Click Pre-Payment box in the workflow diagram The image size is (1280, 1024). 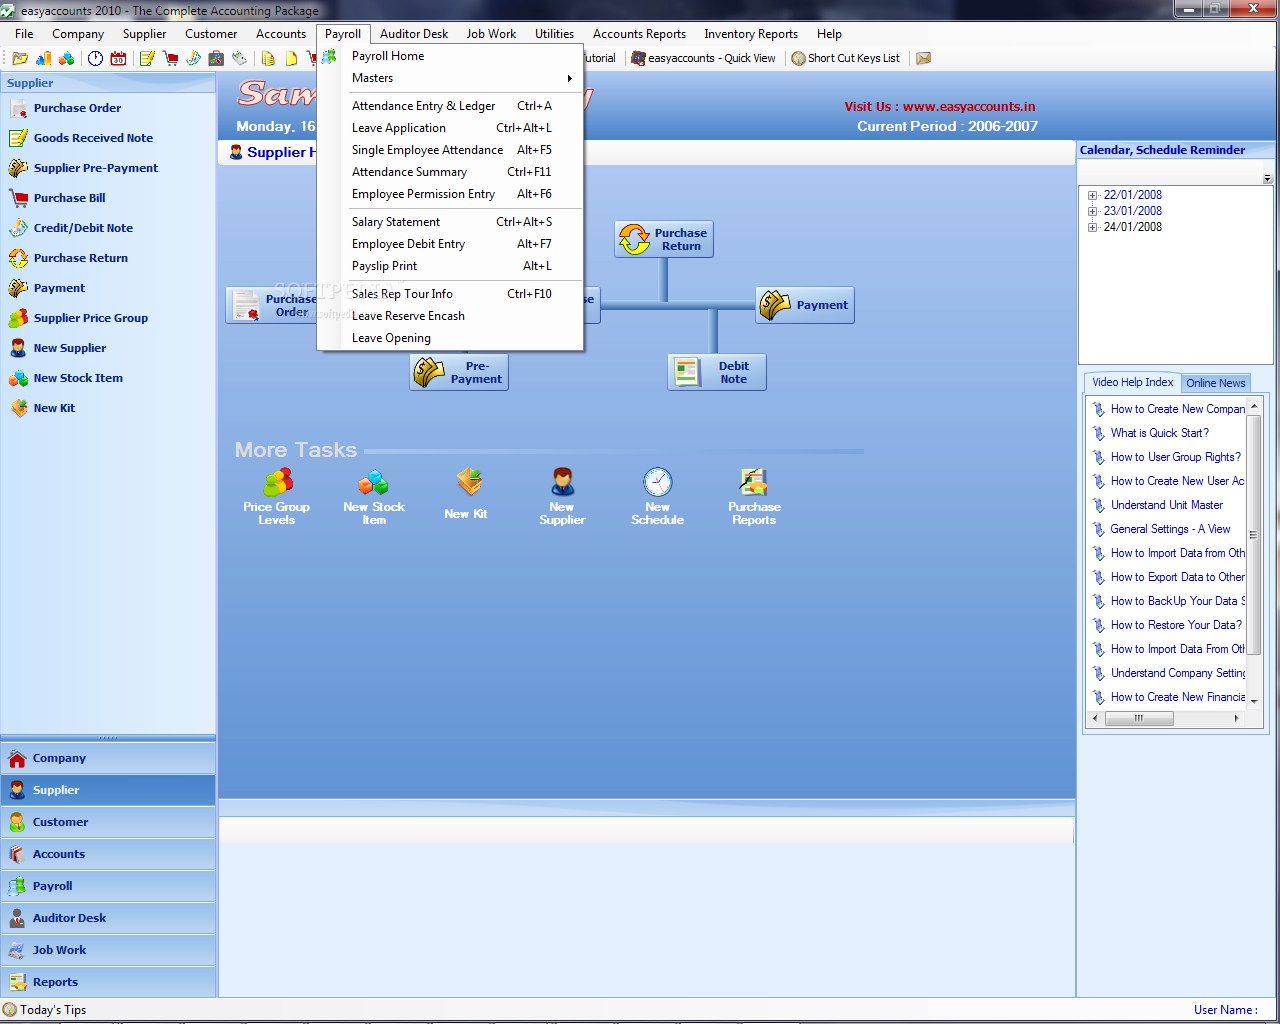(459, 372)
